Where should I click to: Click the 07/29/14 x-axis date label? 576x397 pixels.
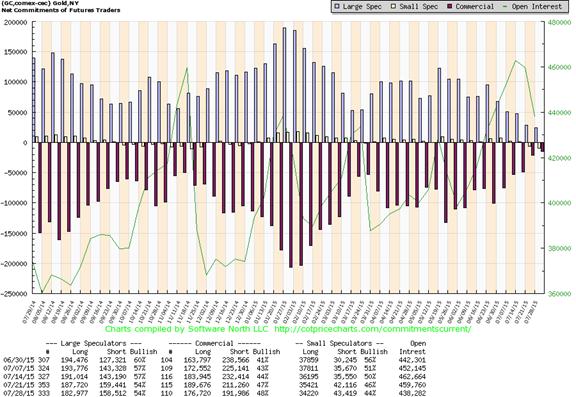coord(28,312)
